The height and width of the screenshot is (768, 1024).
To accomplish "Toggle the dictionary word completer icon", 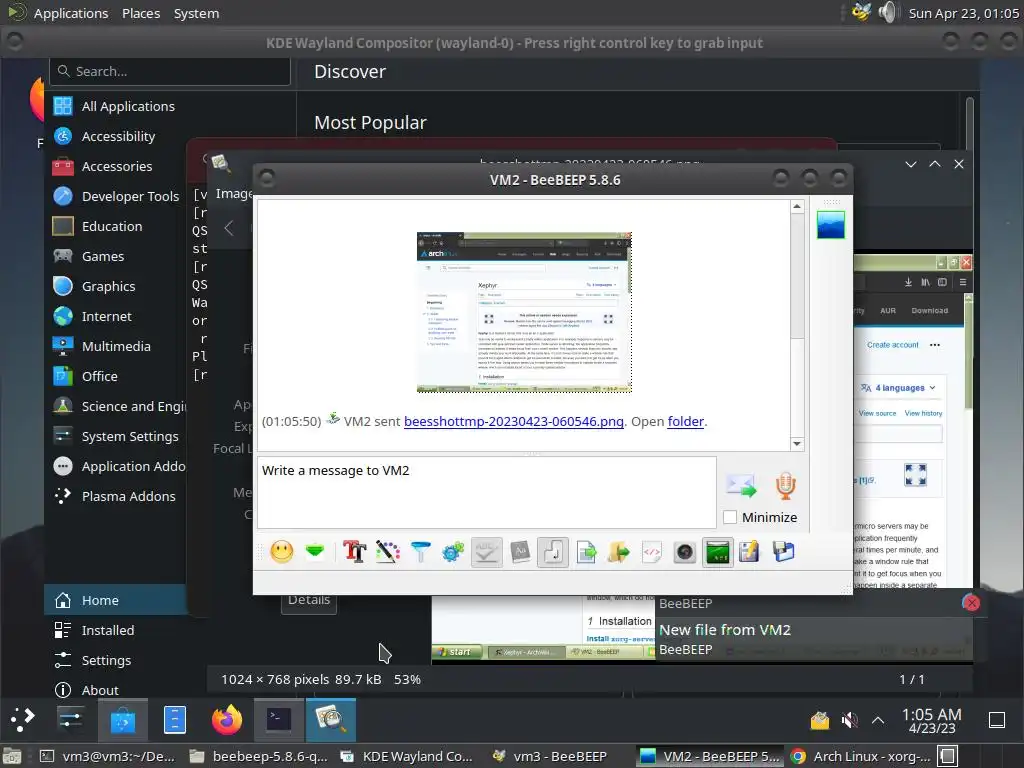I will pos(520,552).
